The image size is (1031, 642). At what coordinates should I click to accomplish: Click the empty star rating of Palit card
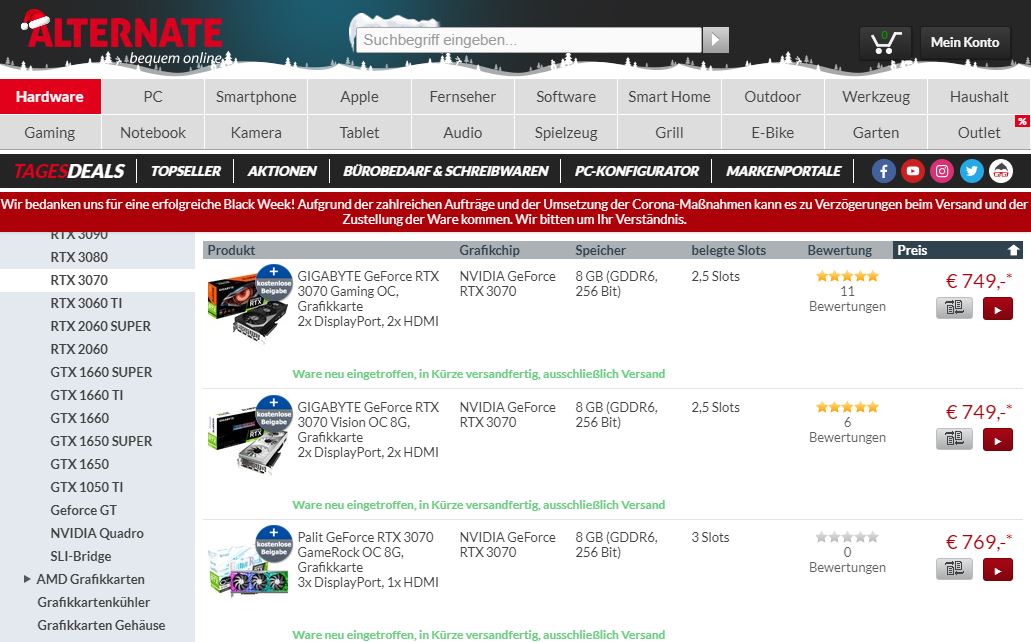click(847, 537)
